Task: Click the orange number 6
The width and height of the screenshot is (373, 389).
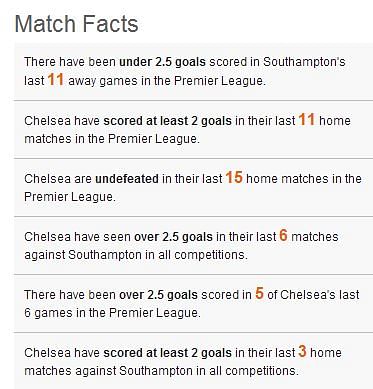Action: [x=283, y=235]
